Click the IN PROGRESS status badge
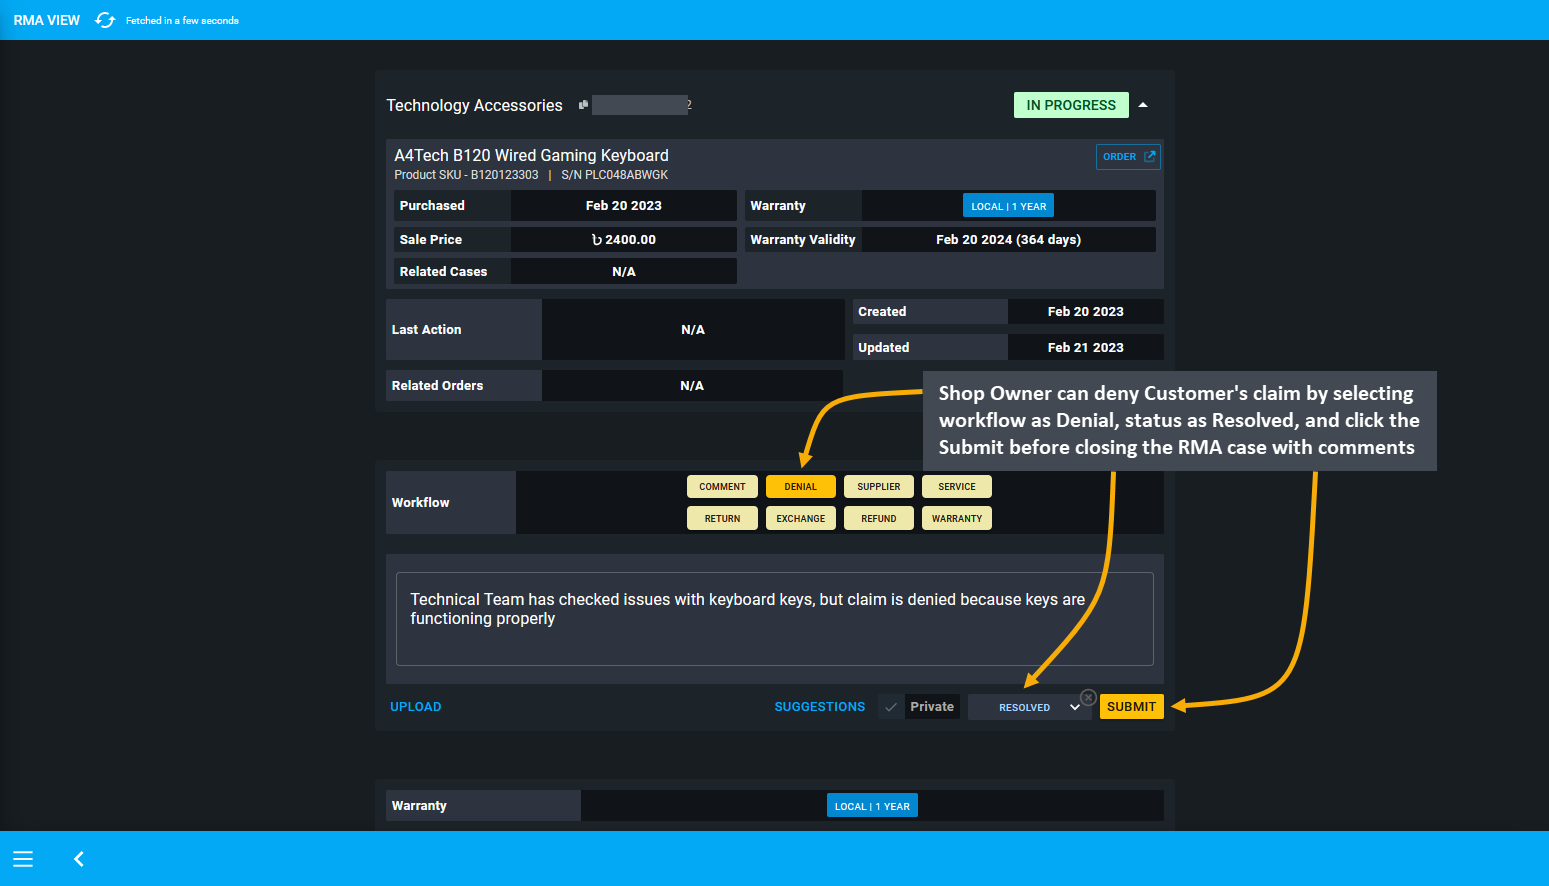The width and height of the screenshot is (1549, 886). point(1071,105)
